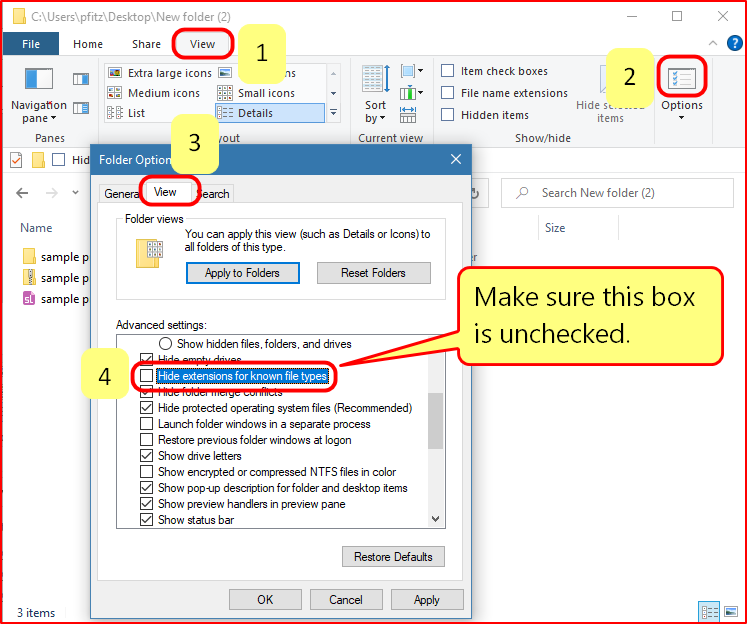Click Cancel in Folder Options
This screenshot has height=624, width=747.
pos(346,599)
